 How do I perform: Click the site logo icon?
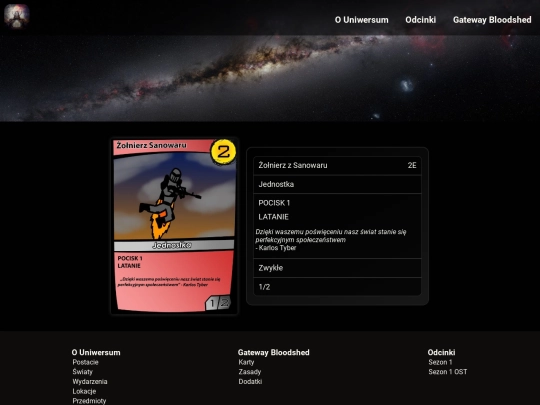point(17,16)
